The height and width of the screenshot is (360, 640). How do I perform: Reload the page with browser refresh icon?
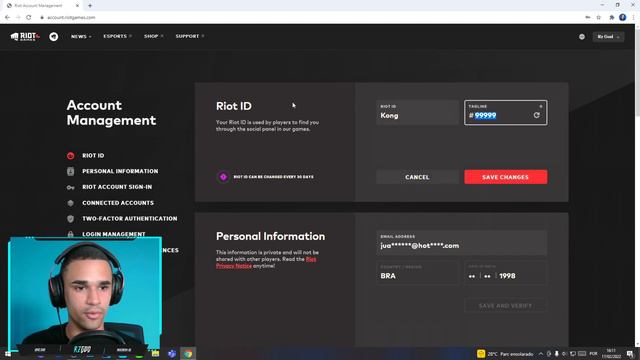[x=29, y=18]
